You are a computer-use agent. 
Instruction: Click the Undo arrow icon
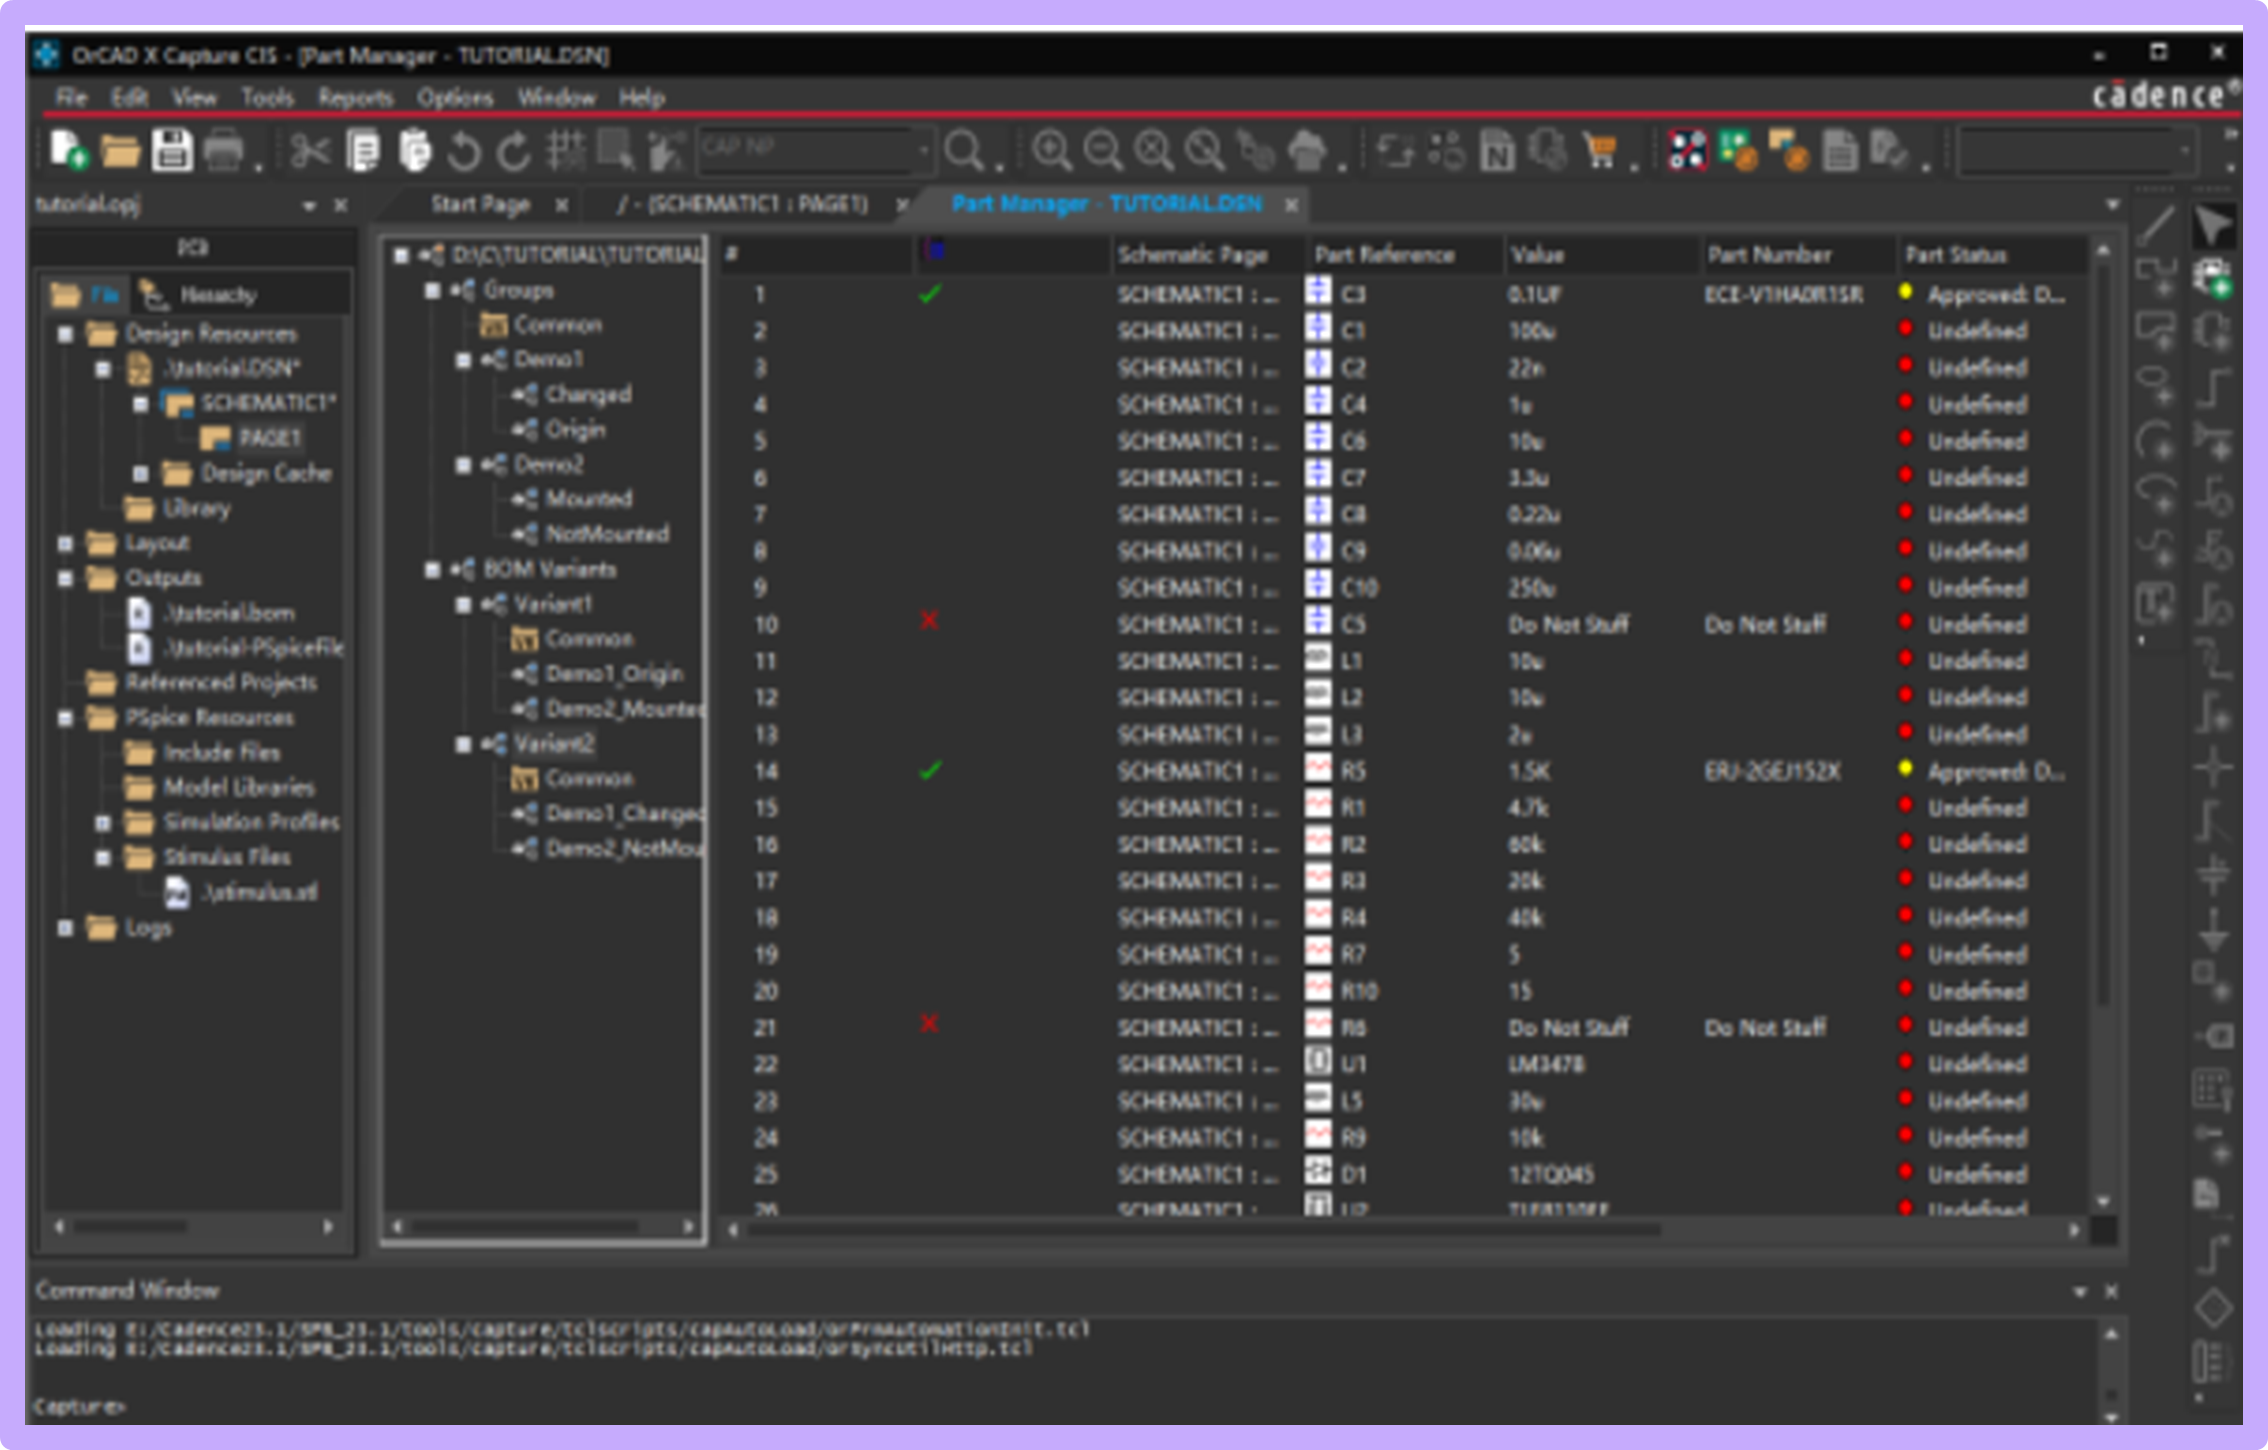[x=464, y=152]
